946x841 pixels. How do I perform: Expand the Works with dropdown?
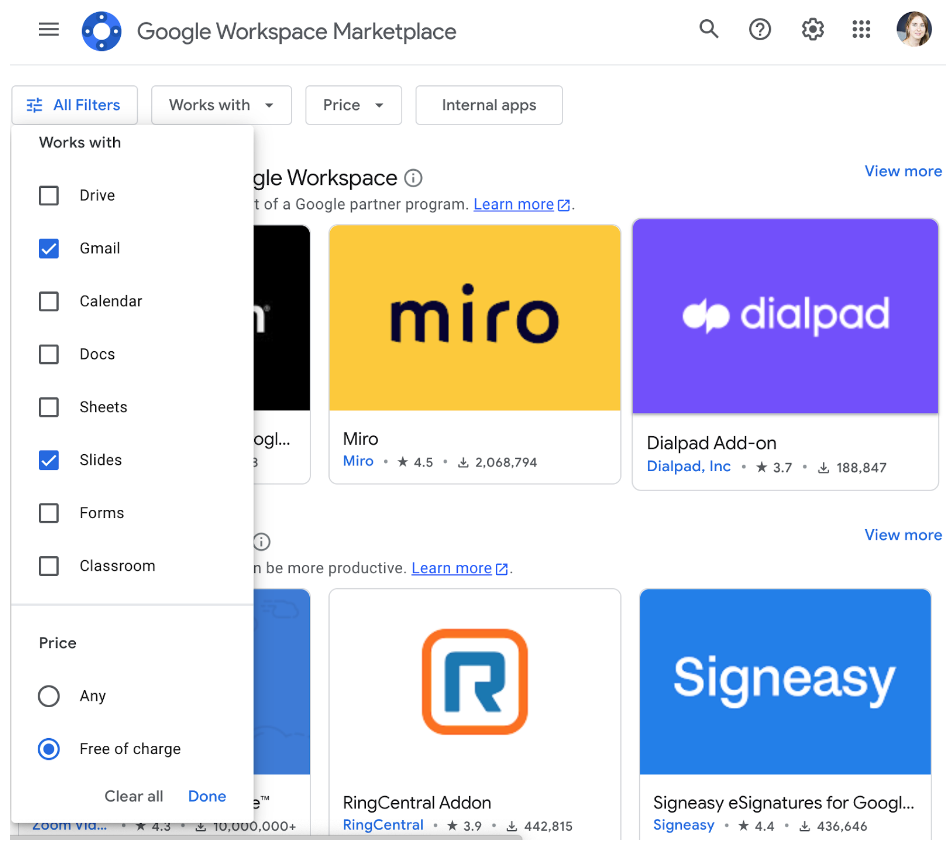click(x=221, y=105)
